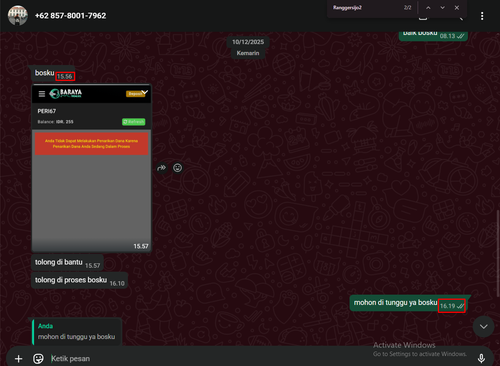Click the 15.57 timestamp on image
500x366 pixels.
(x=141, y=246)
